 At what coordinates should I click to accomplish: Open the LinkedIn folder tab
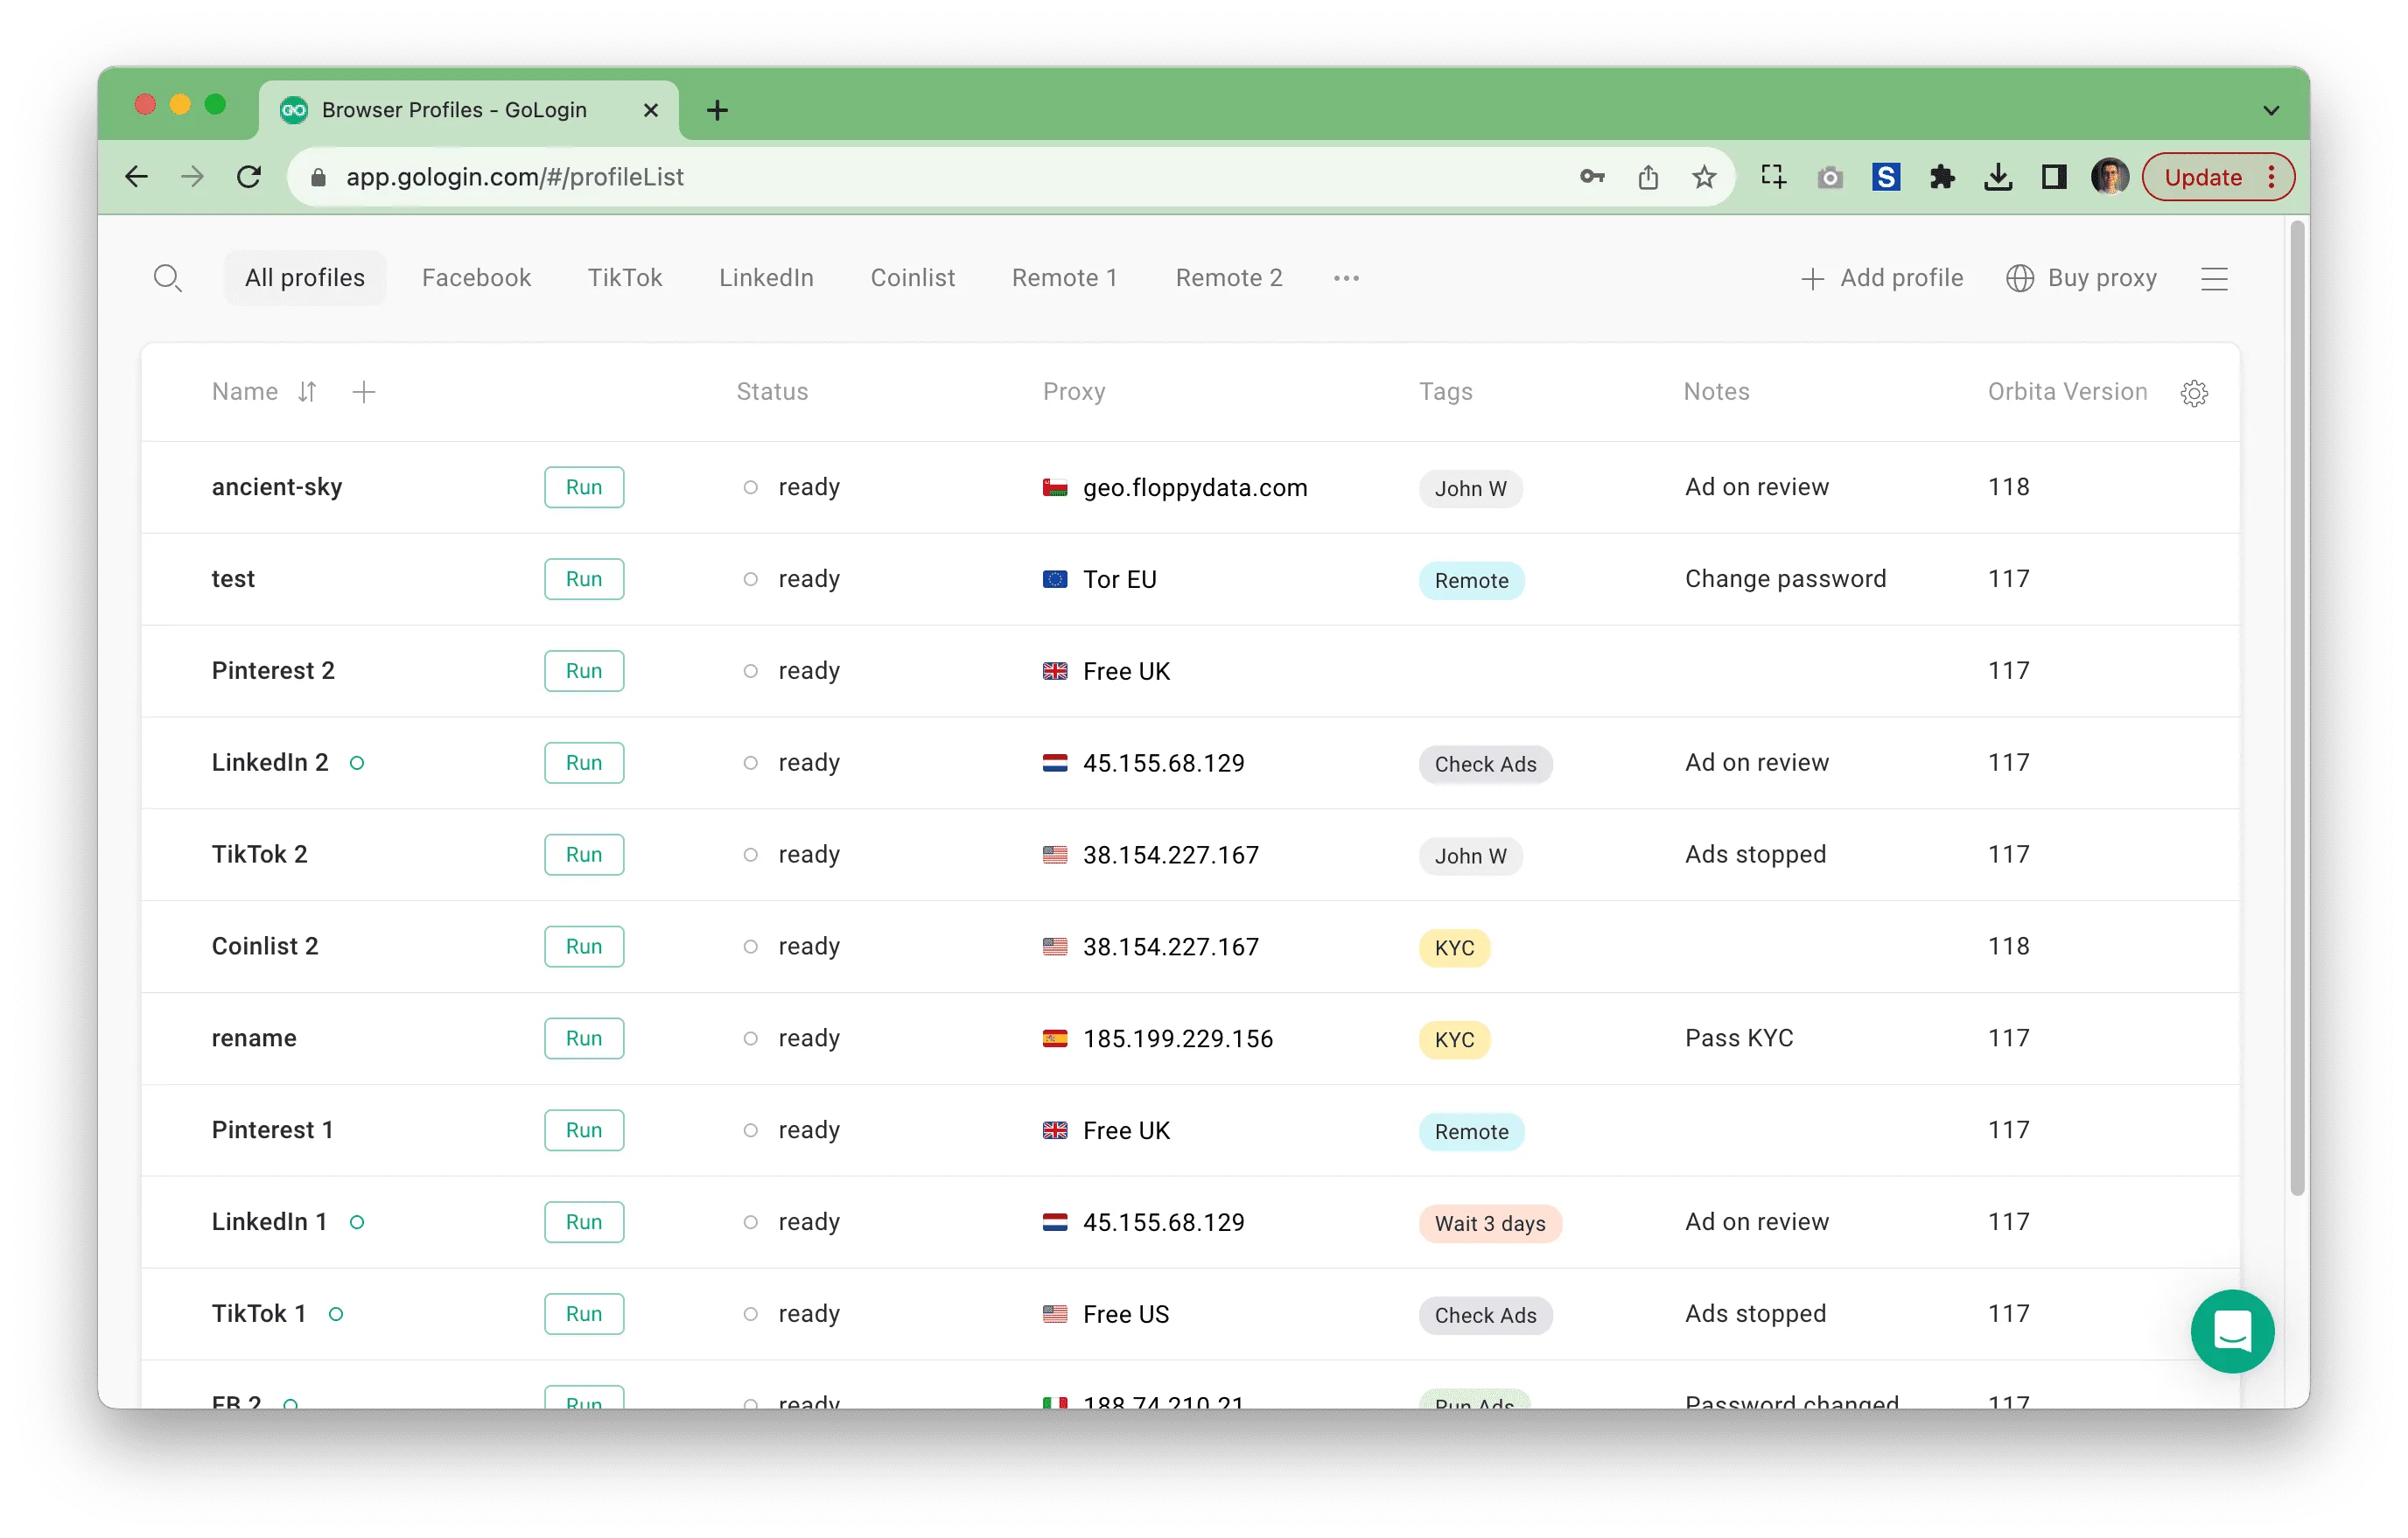tap(766, 278)
